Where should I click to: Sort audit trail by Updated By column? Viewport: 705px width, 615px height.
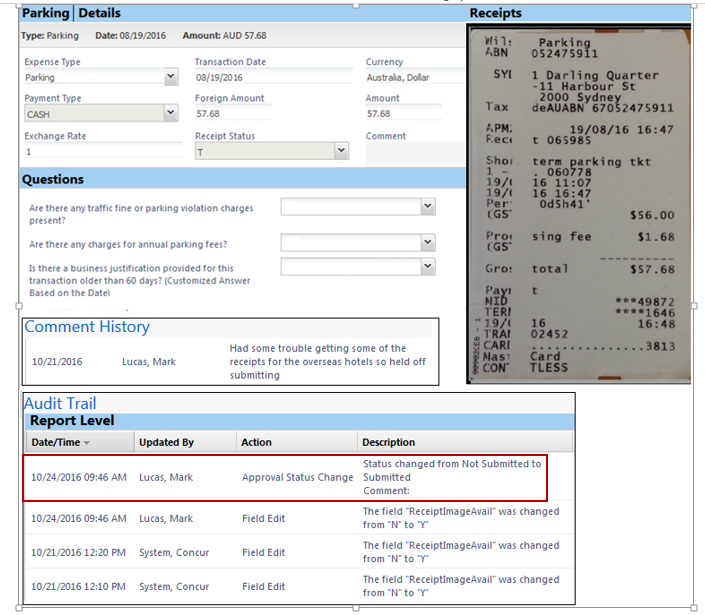(x=166, y=442)
